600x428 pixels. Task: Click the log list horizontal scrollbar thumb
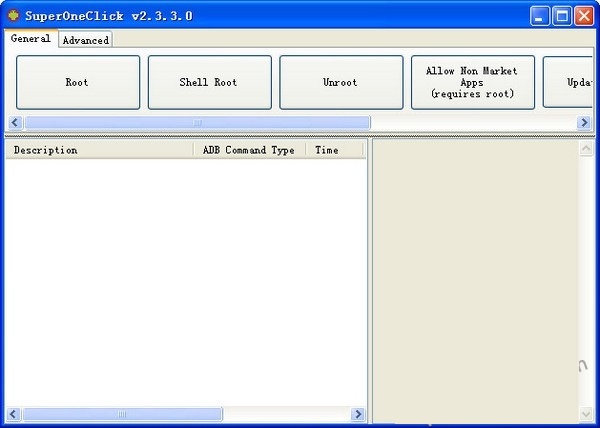(x=122, y=414)
